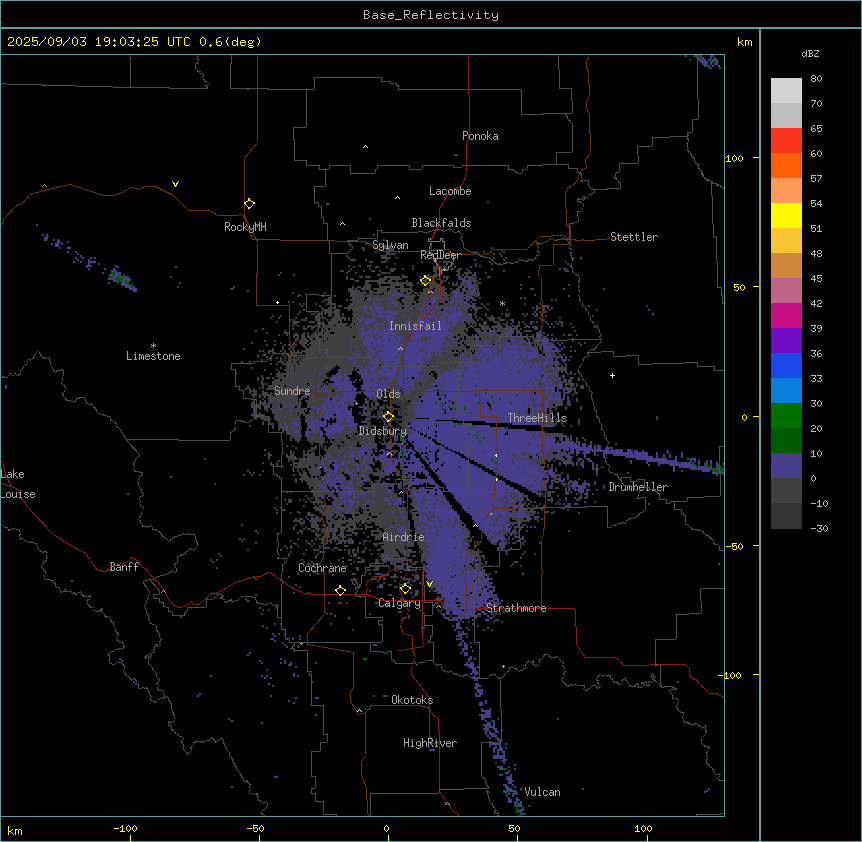Click the -100 km mark on bottom axis
This screenshot has width=862, height=842.
click(125, 828)
